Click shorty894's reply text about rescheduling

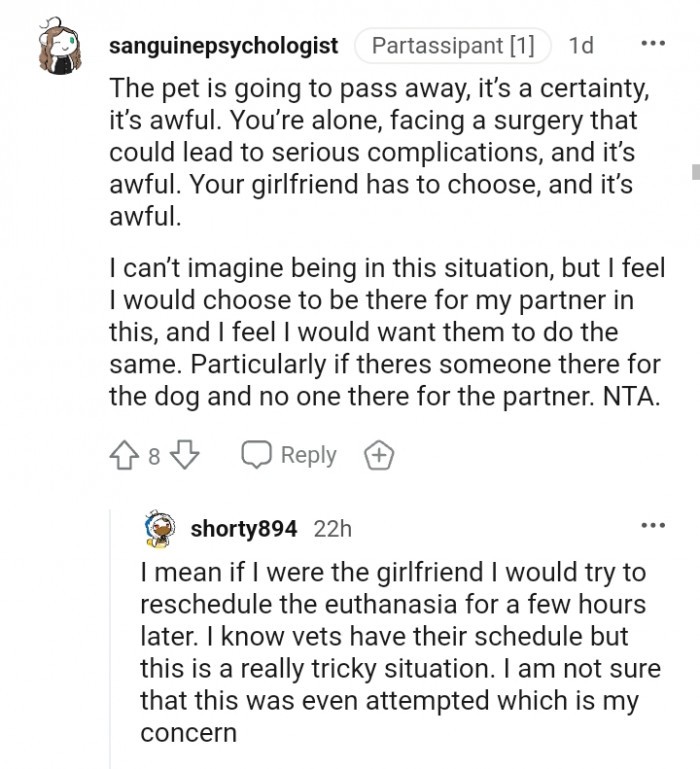coord(400,653)
